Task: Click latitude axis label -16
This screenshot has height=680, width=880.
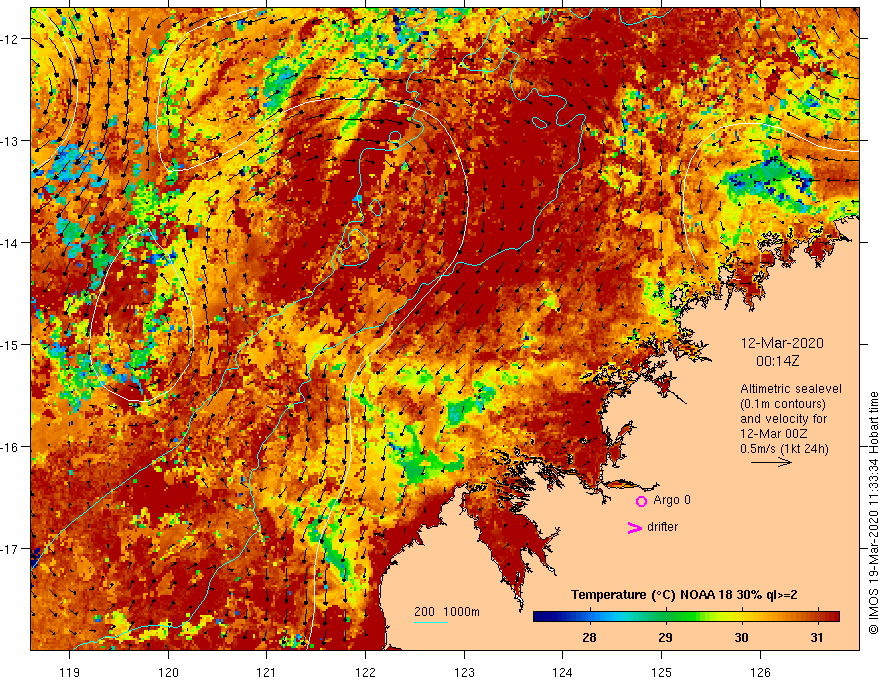Action: pyautogui.click(x=10, y=447)
